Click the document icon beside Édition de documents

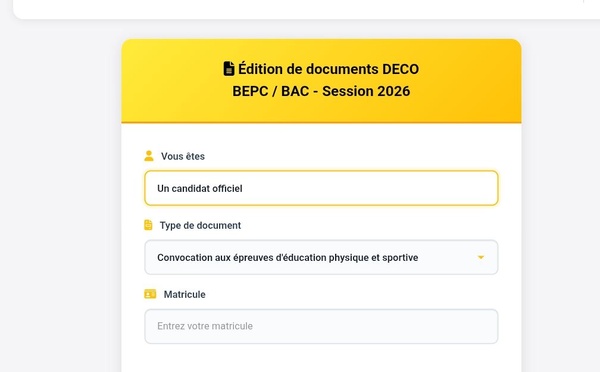(x=229, y=69)
